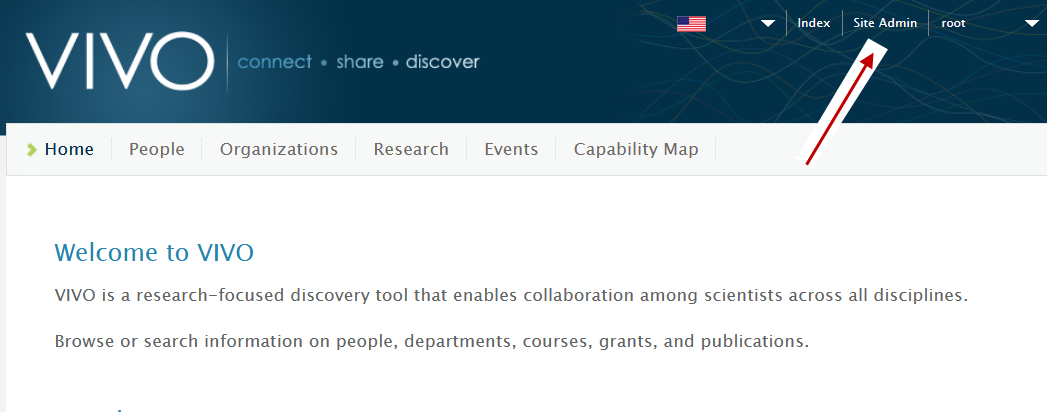
Task: Click the VIVO logo
Action: coord(120,61)
